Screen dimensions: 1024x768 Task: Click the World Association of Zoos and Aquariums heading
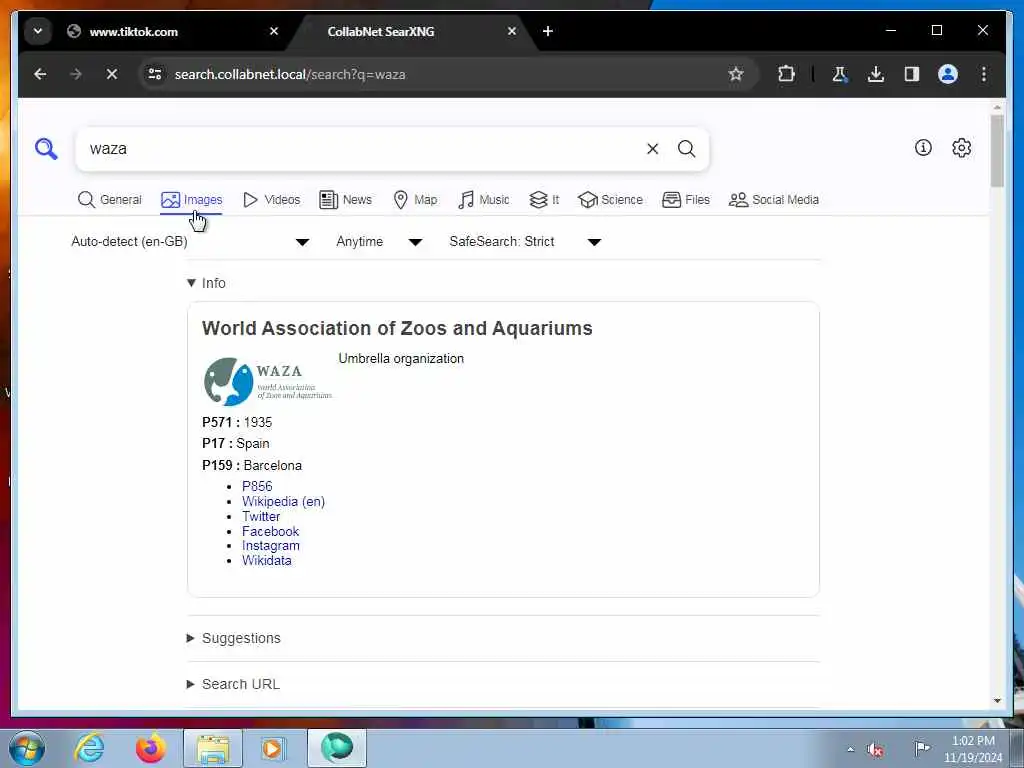397,328
